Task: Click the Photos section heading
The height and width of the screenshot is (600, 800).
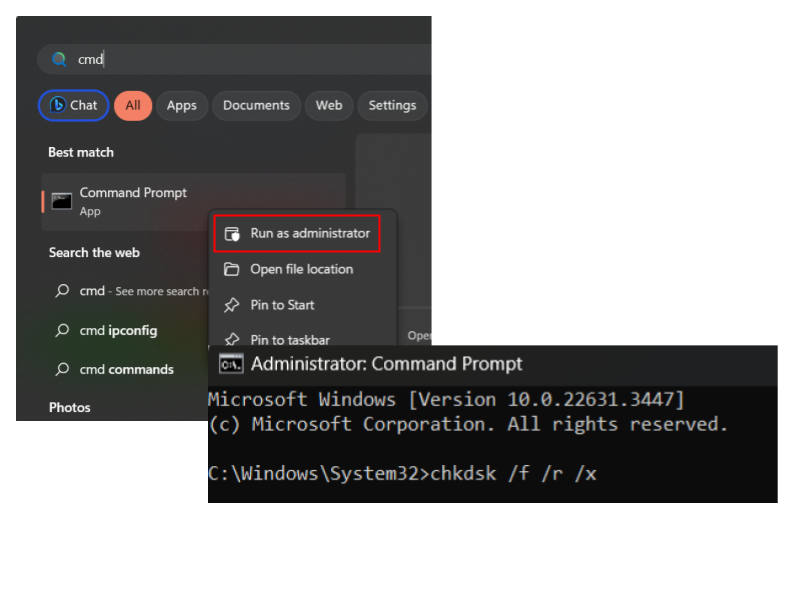Action: click(x=69, y=408)
